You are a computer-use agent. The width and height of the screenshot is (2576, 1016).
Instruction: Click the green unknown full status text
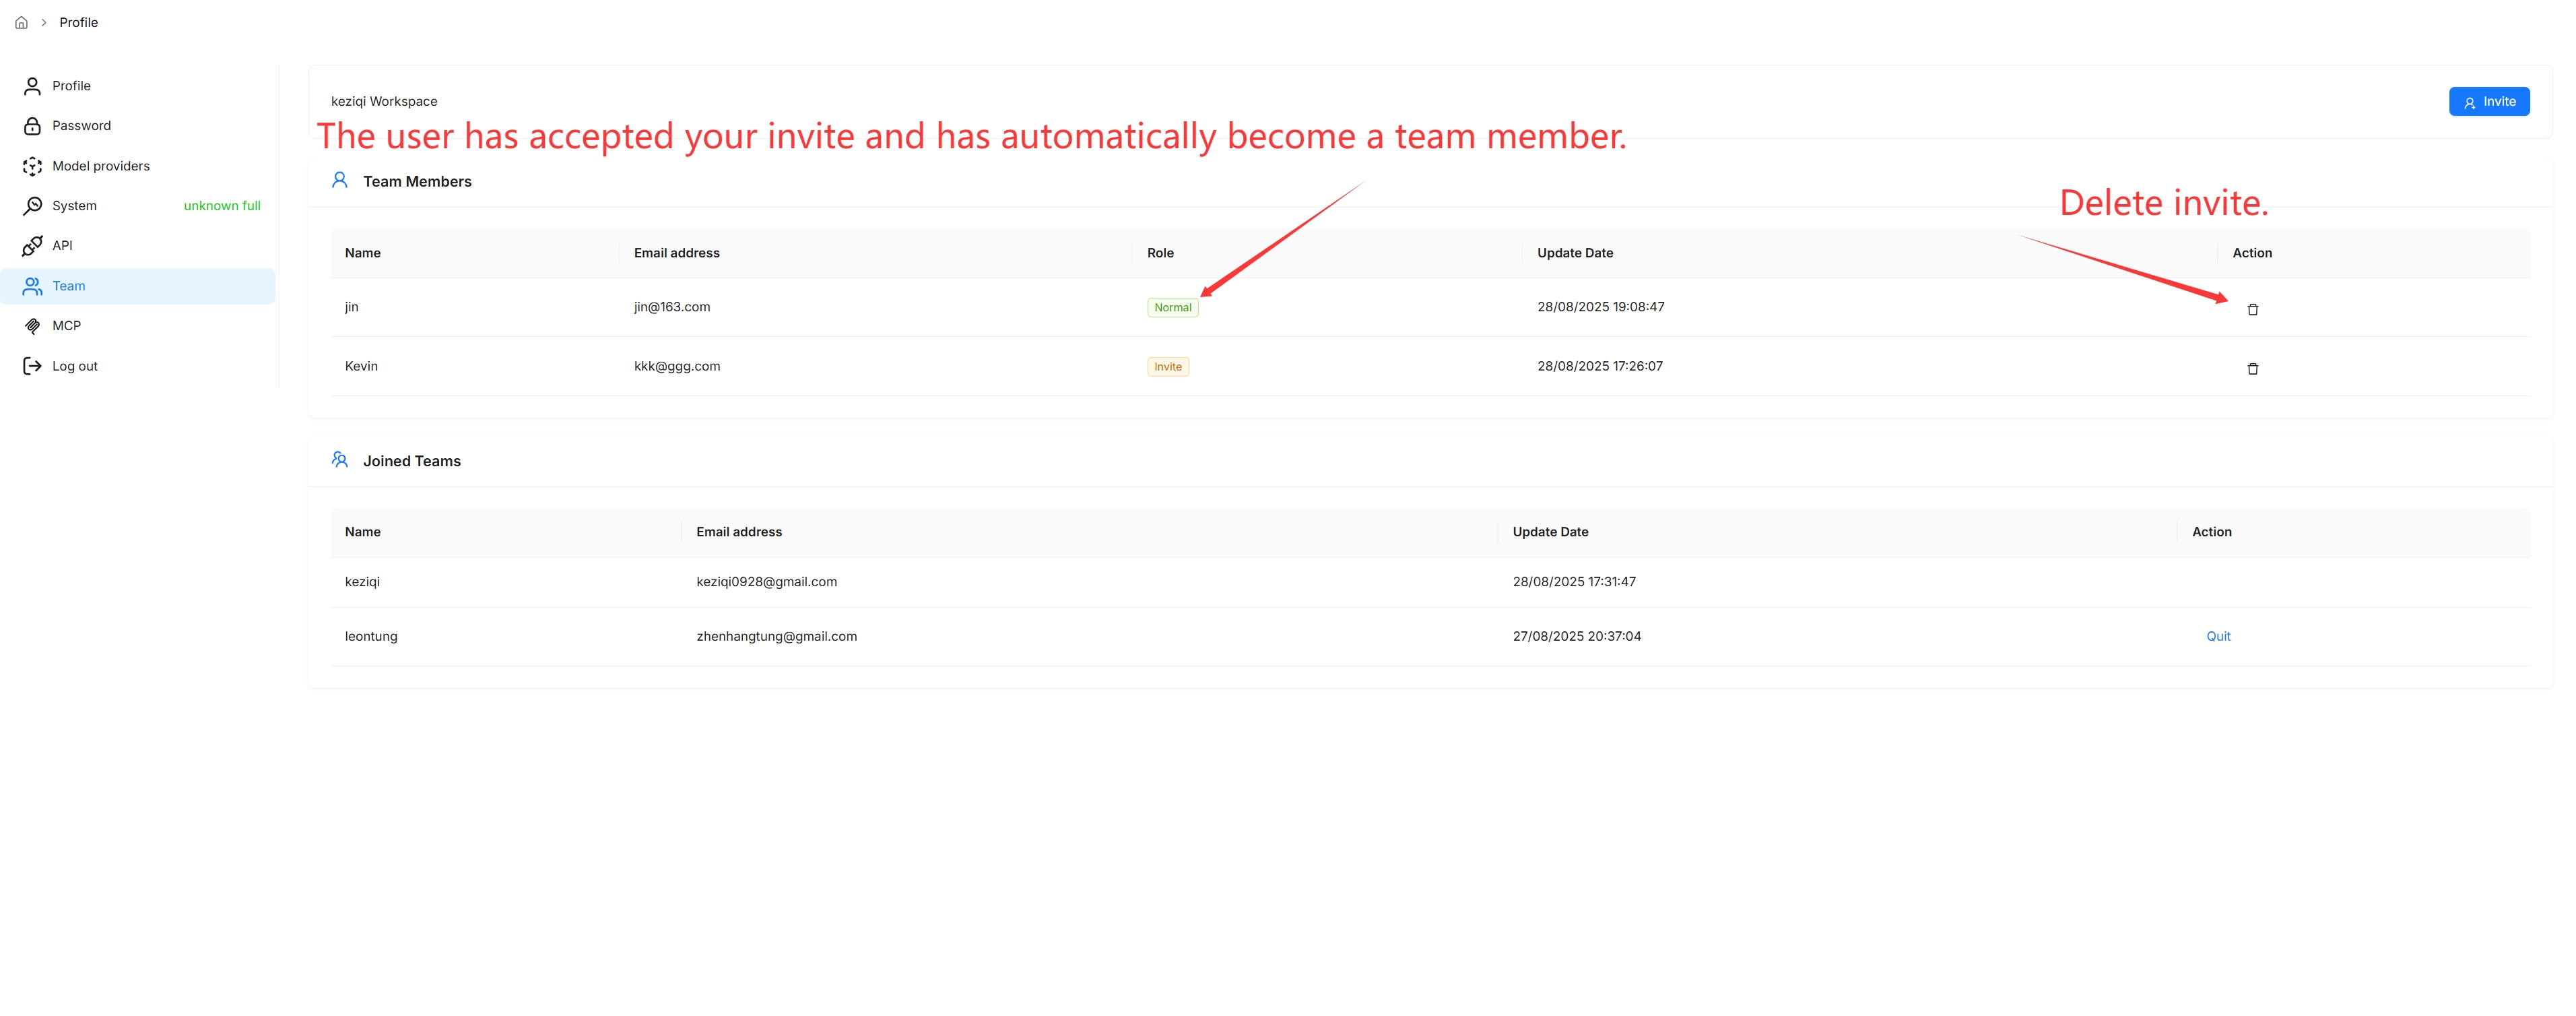pos(222,206)
